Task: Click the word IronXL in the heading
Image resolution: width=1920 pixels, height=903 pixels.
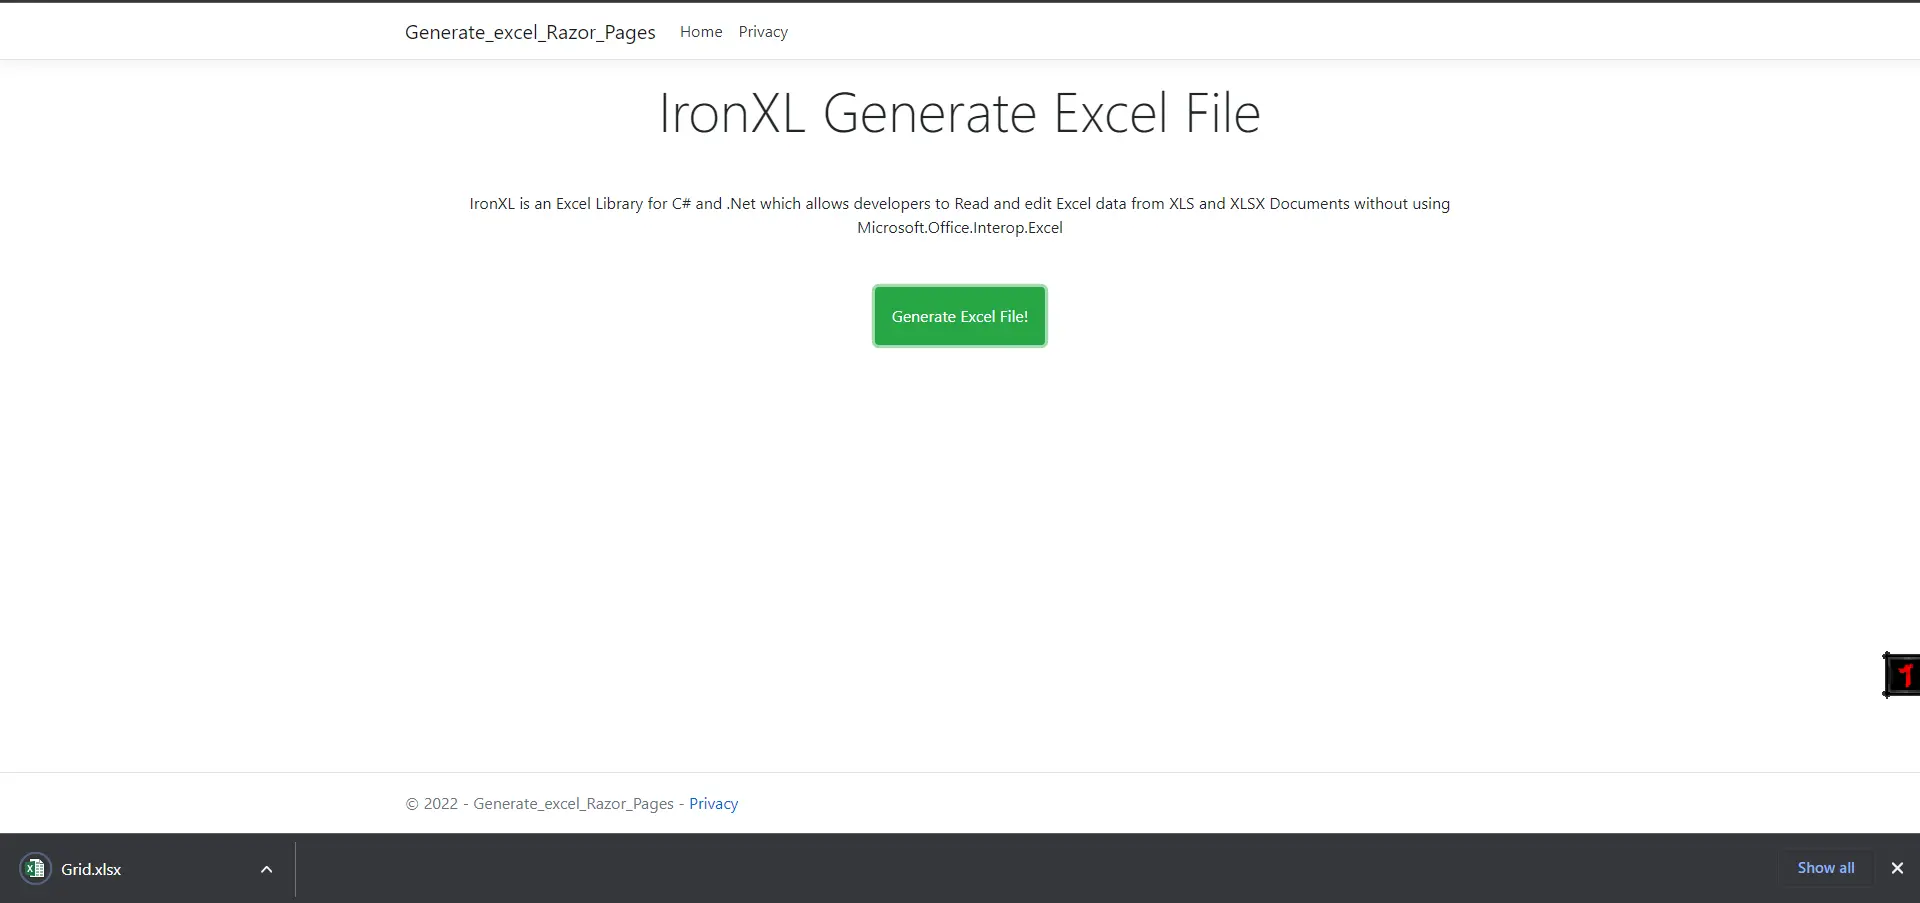Action: pos(731,113)
